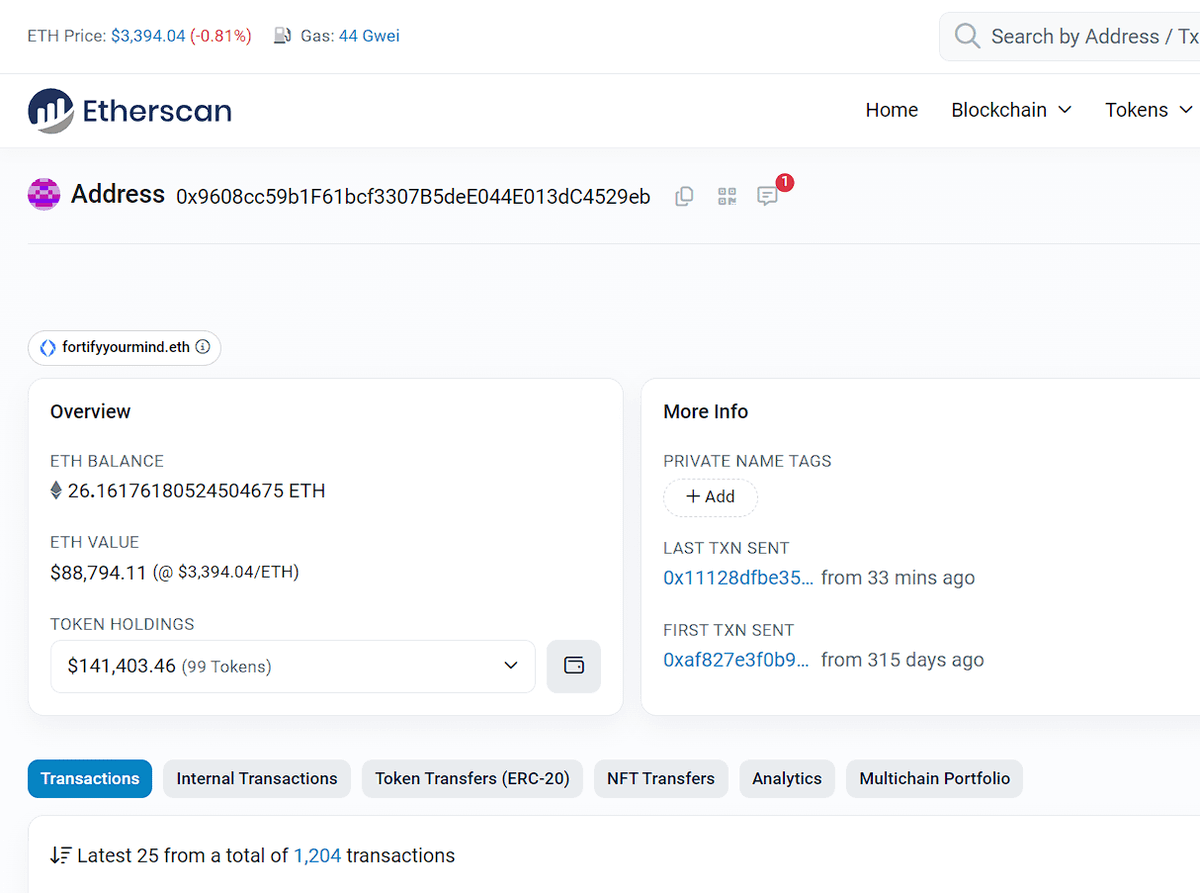Viewport: 1200px width, 893px height.
Task: Open the Analytics tab
Action: tap(787, 778)
